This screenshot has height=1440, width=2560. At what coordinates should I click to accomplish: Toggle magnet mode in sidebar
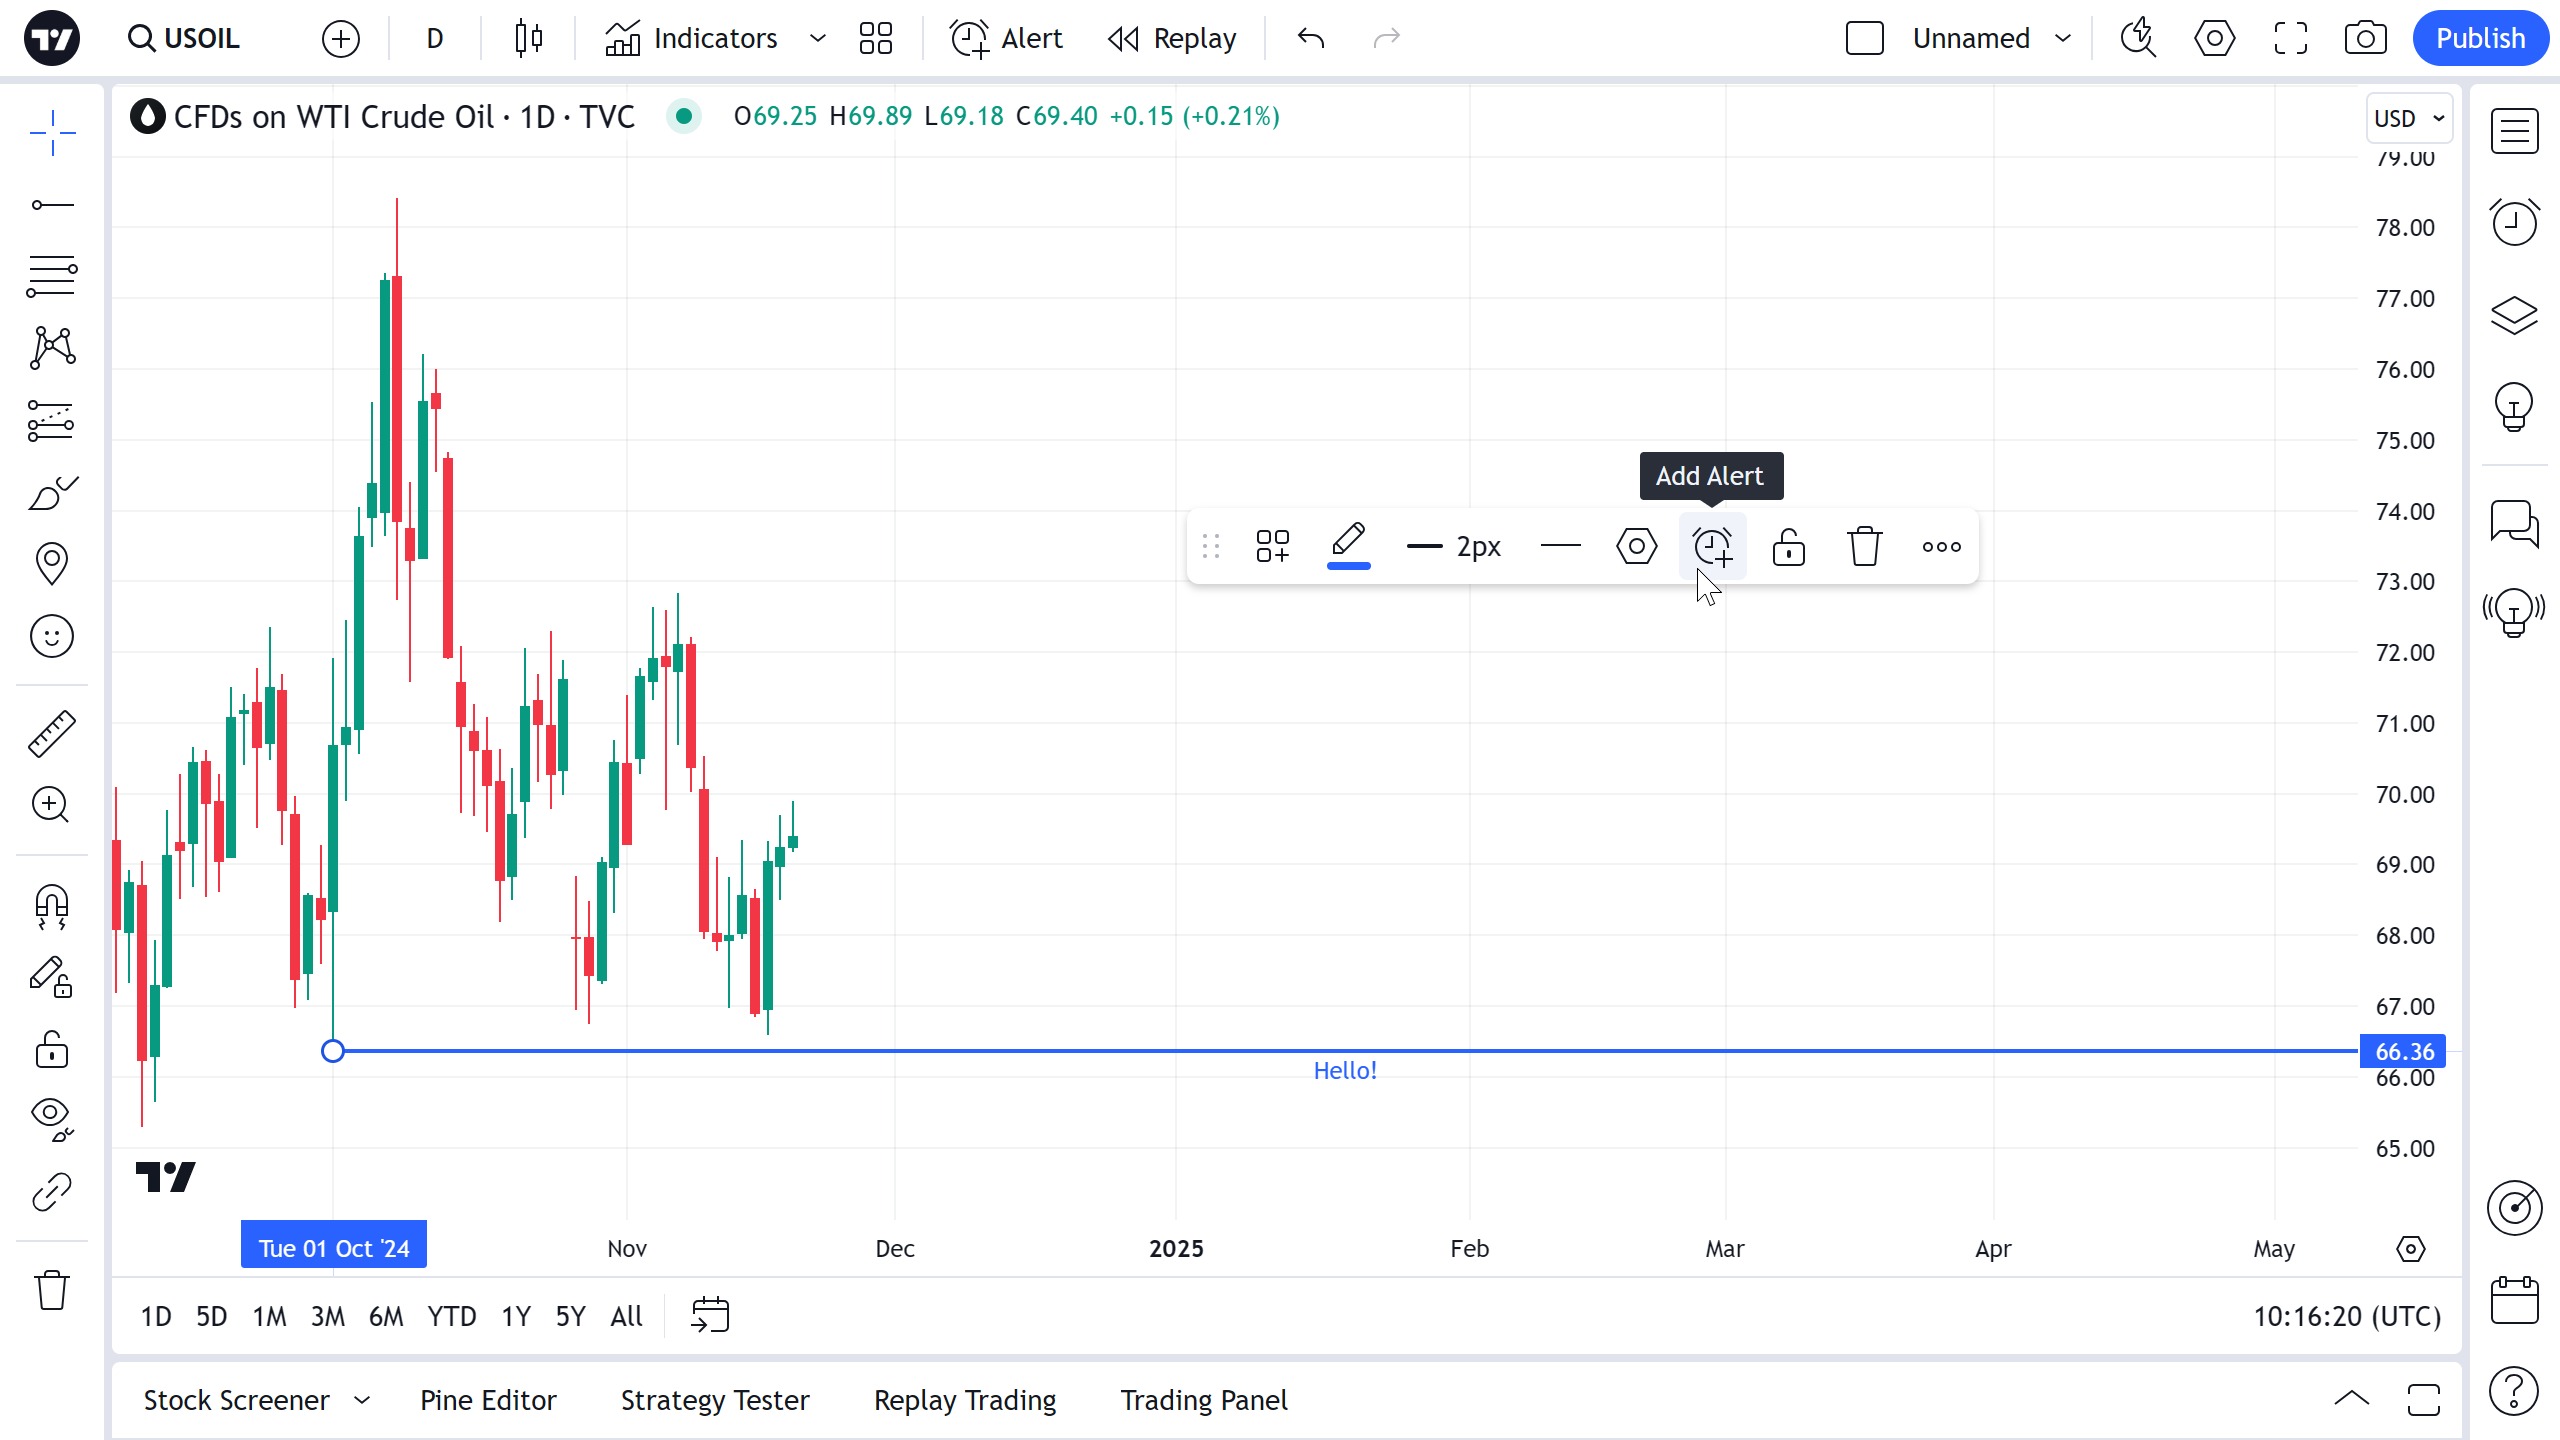point(51,907)
